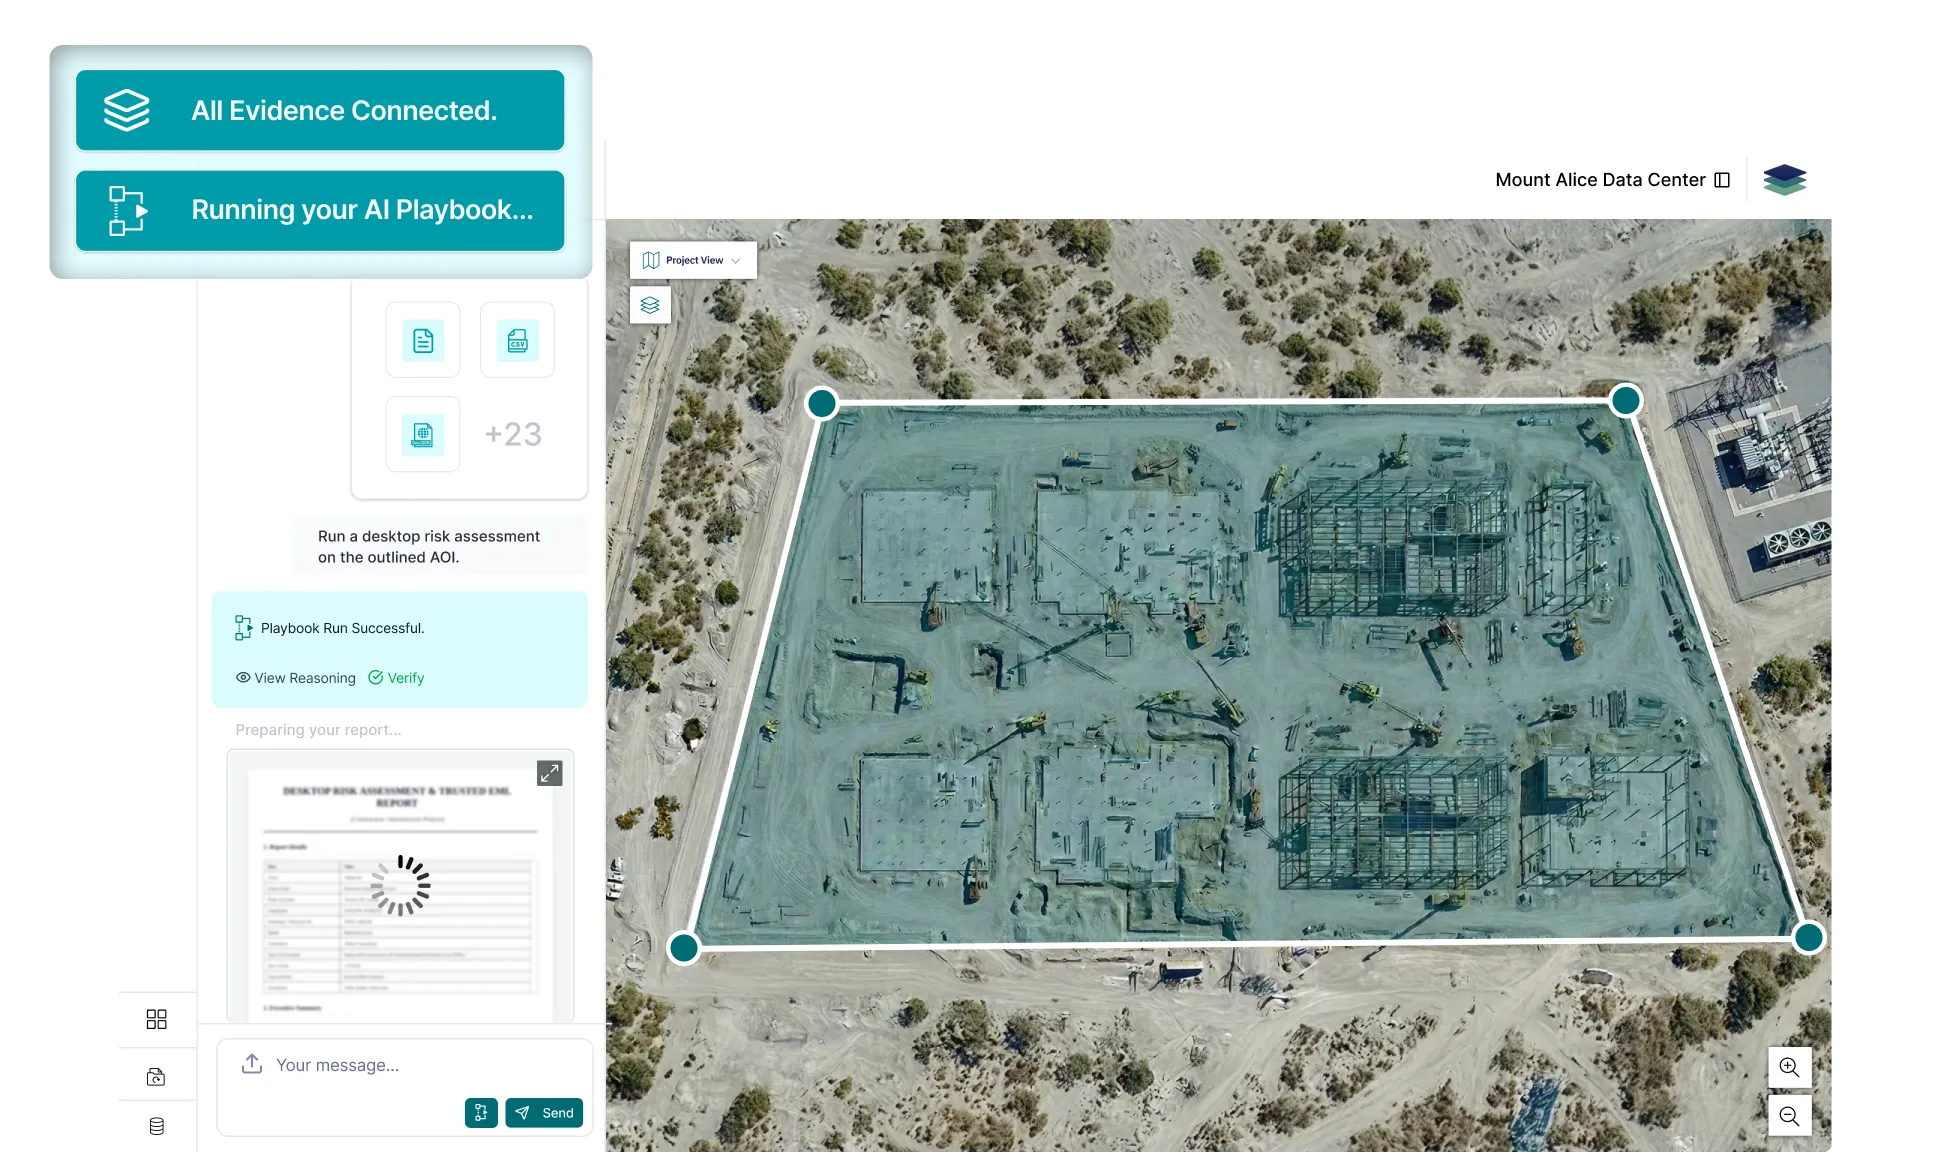Click the Send button
The image size is (1950, 1173).
coord(544,1112)
